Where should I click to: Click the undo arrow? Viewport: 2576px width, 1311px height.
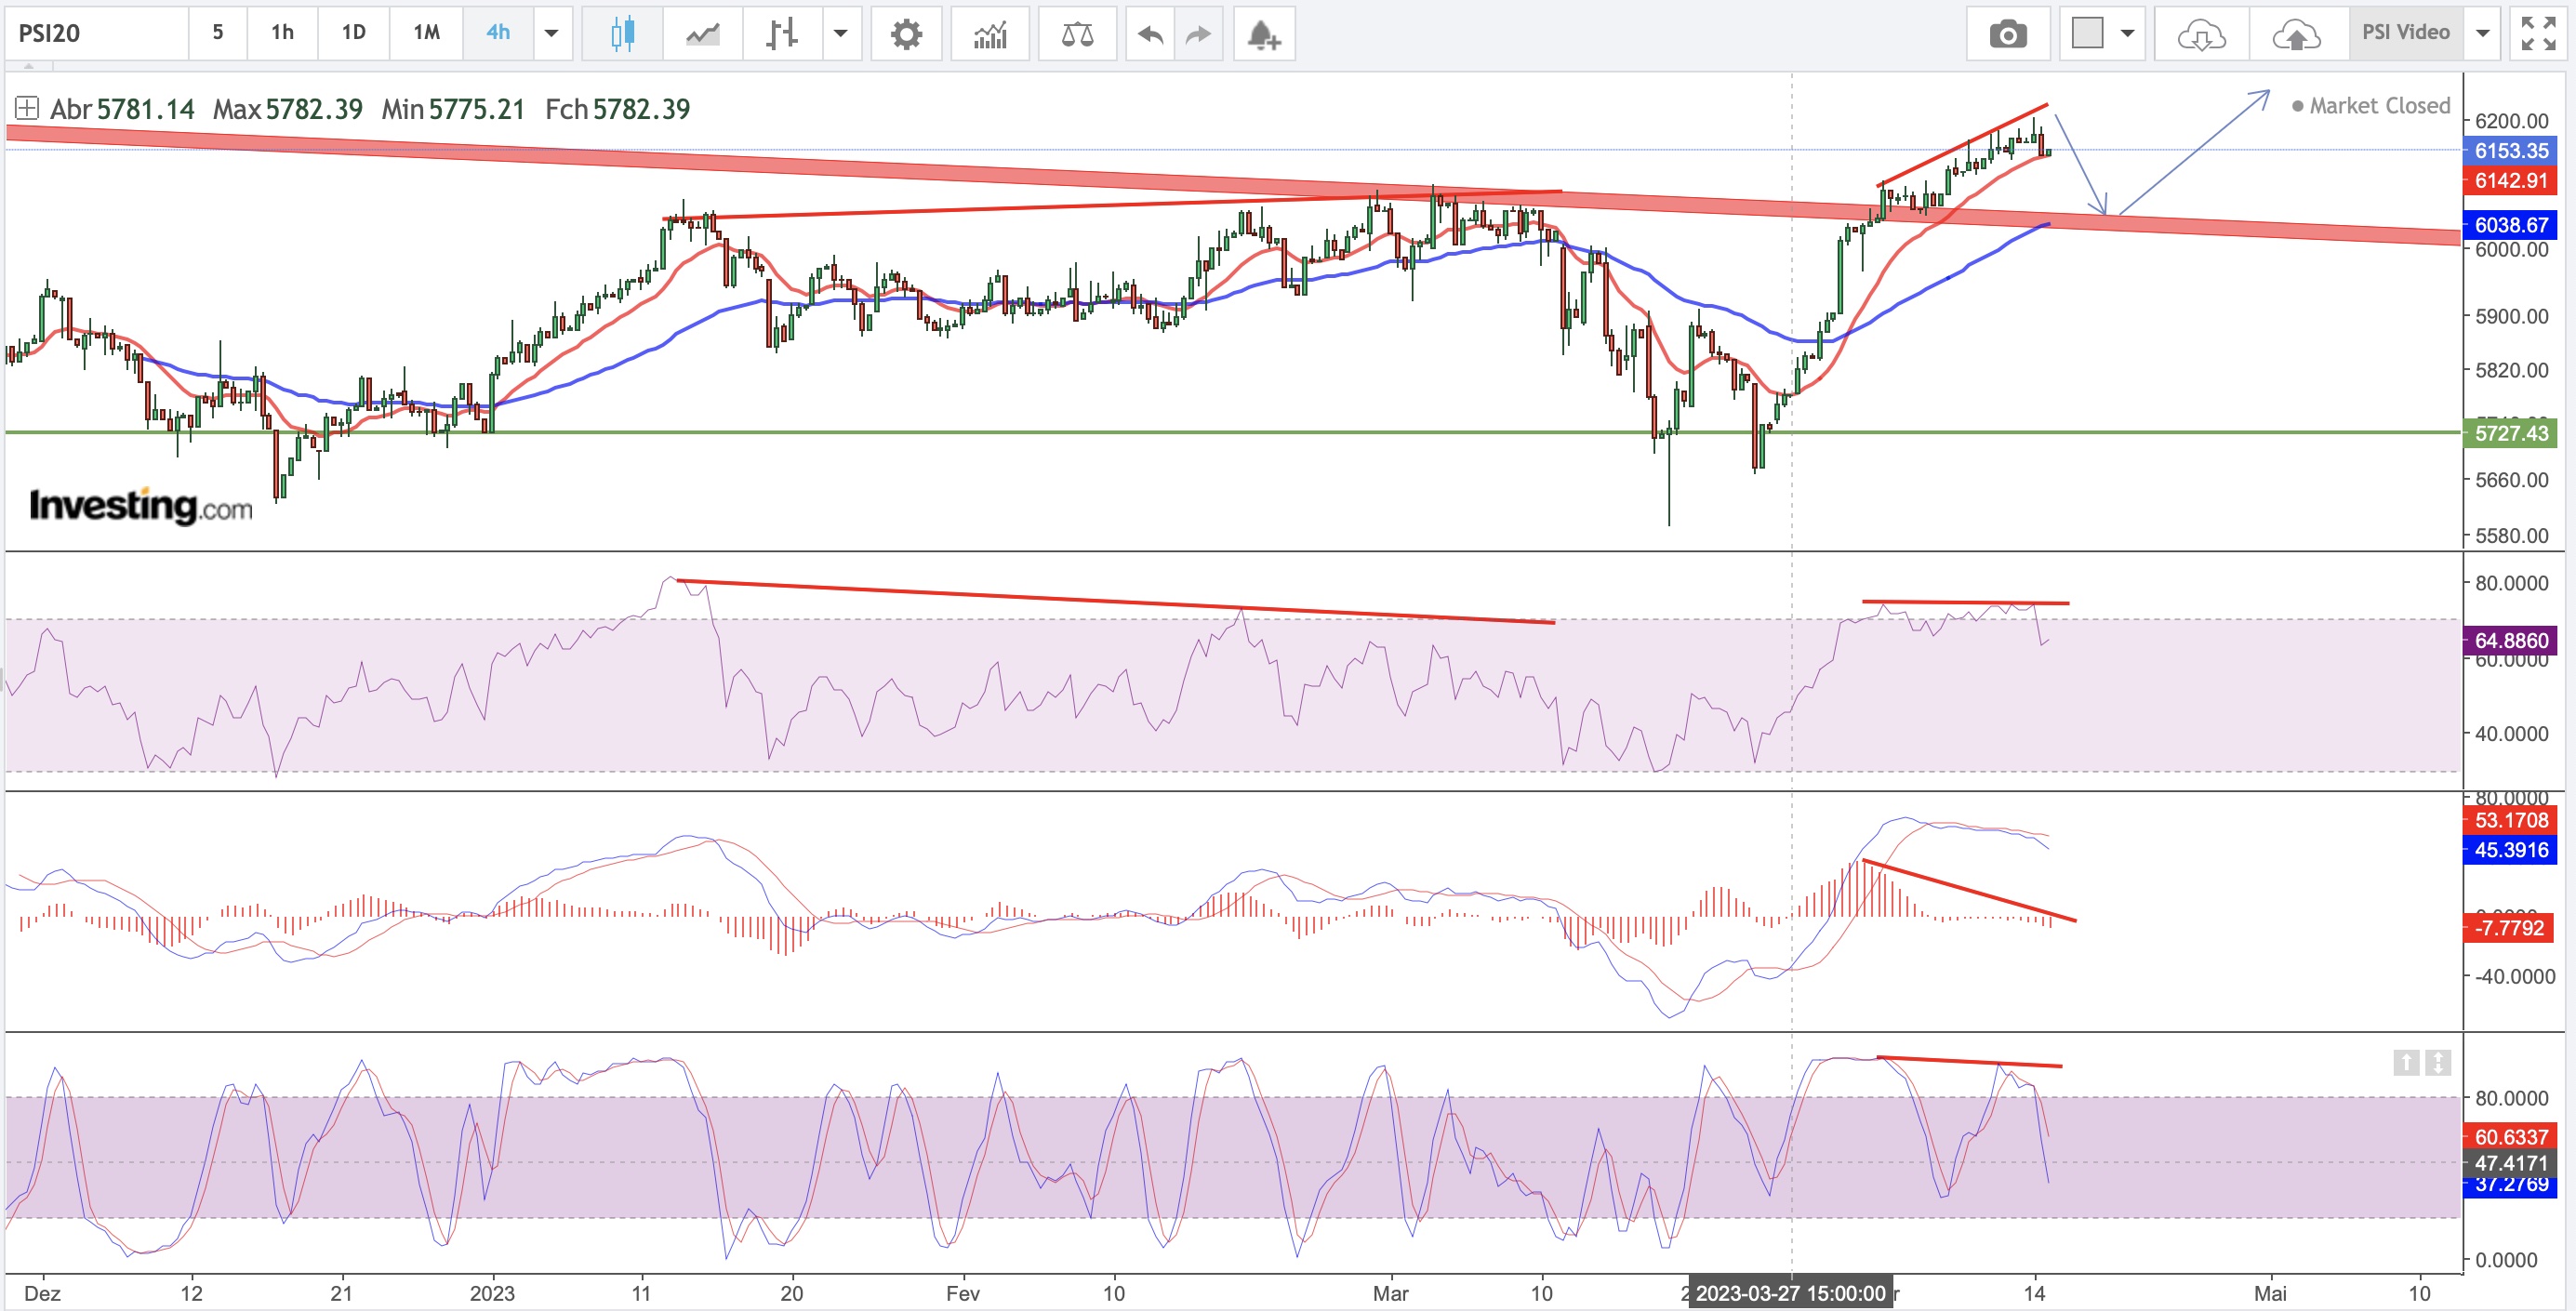(x=1150, y=34)
